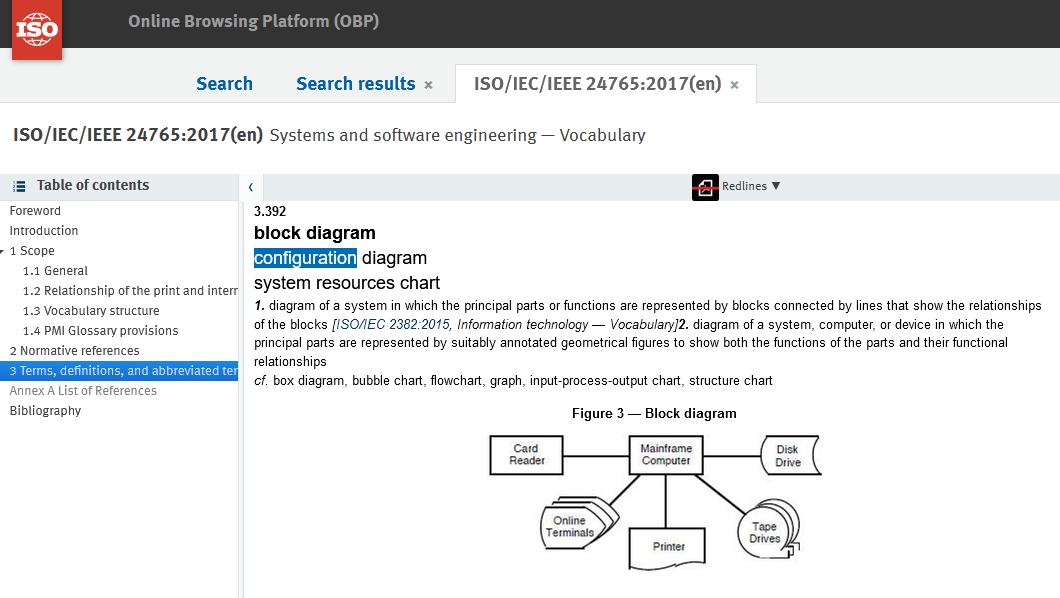Close the ISO/IEC/IEEE 24765:2017(en) tab

click(x=734, y=85)
